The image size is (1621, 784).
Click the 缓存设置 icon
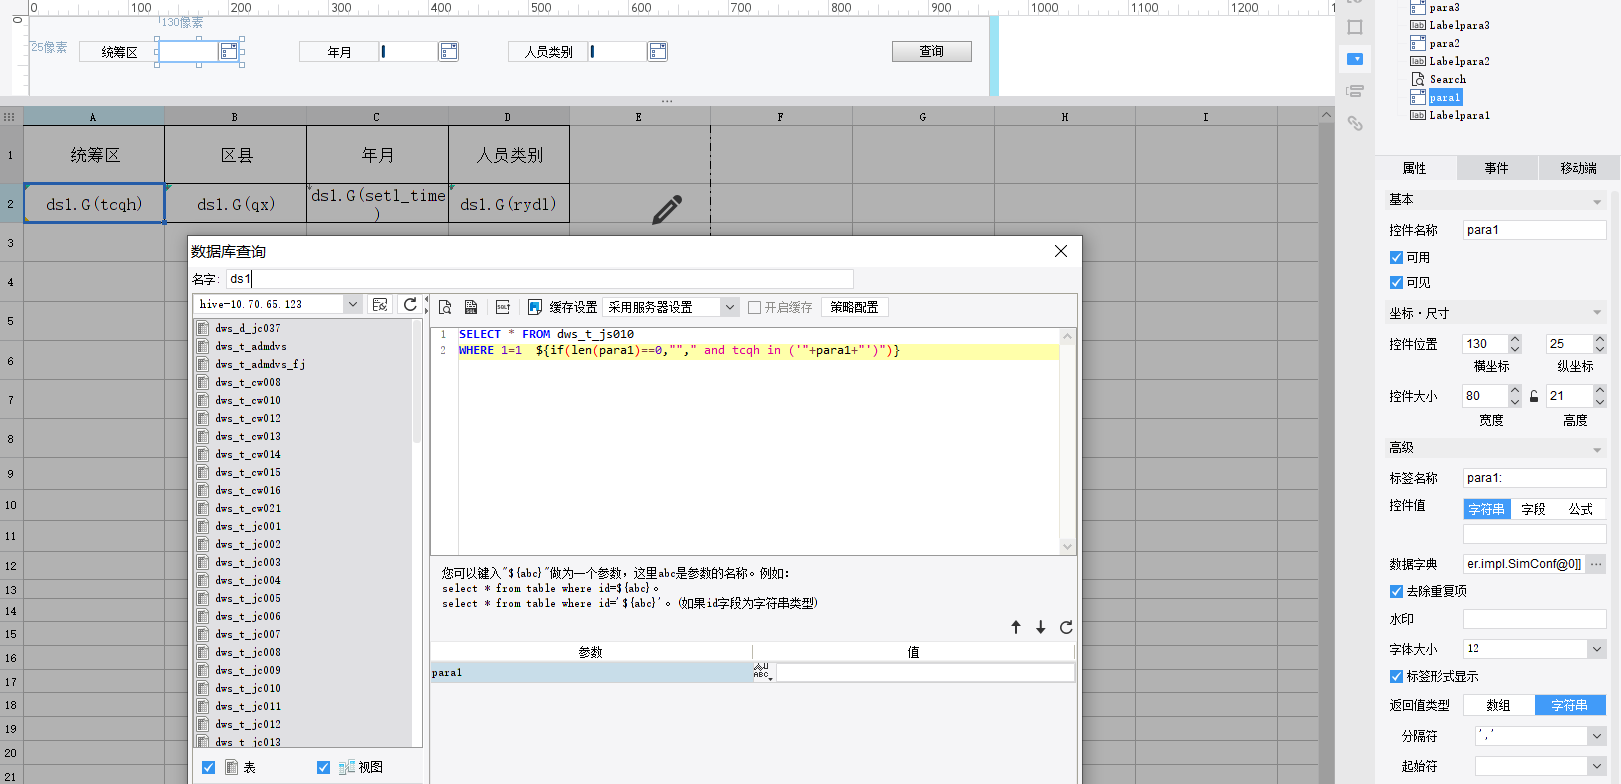[x=535, y=307]
